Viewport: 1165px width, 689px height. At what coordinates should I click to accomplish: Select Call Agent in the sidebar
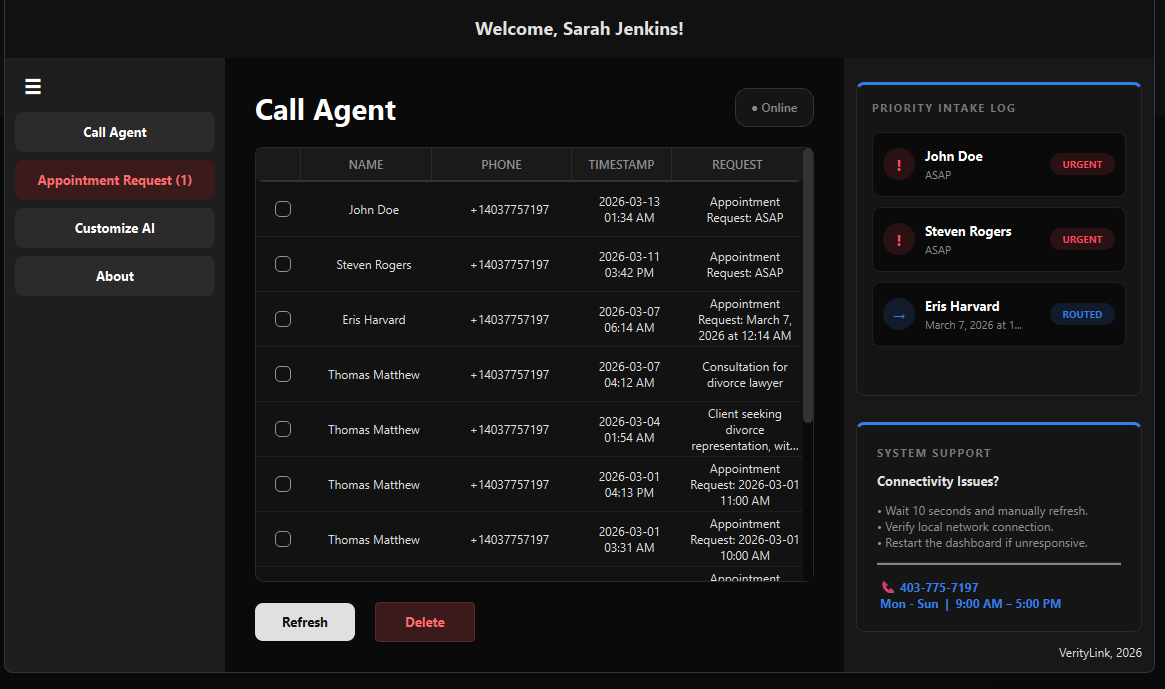pyautogui.click(x=114, y=131)
